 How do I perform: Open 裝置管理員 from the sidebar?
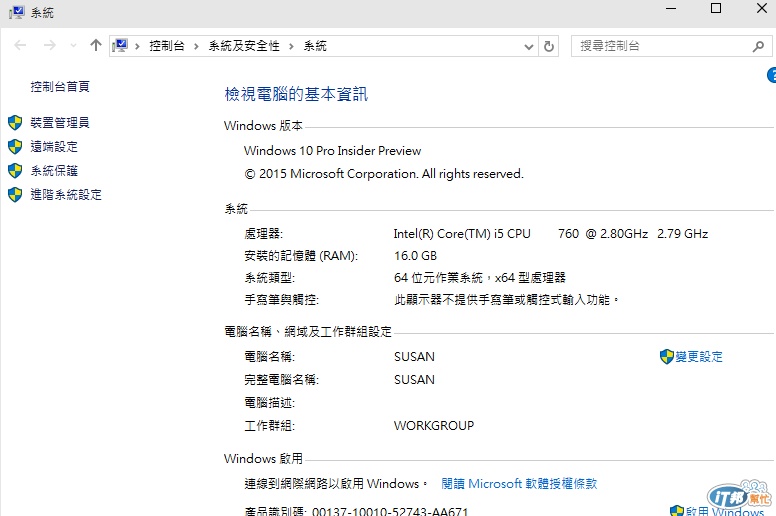point(60,122)
